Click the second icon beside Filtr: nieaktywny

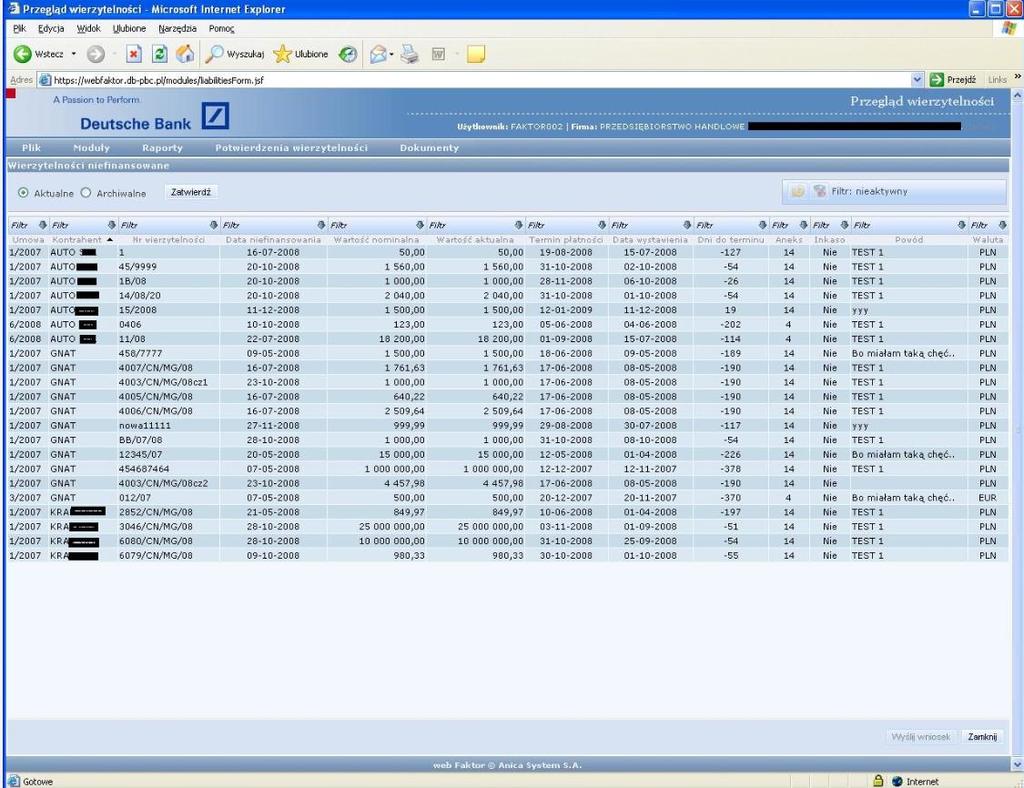click(x=820, y=191)
